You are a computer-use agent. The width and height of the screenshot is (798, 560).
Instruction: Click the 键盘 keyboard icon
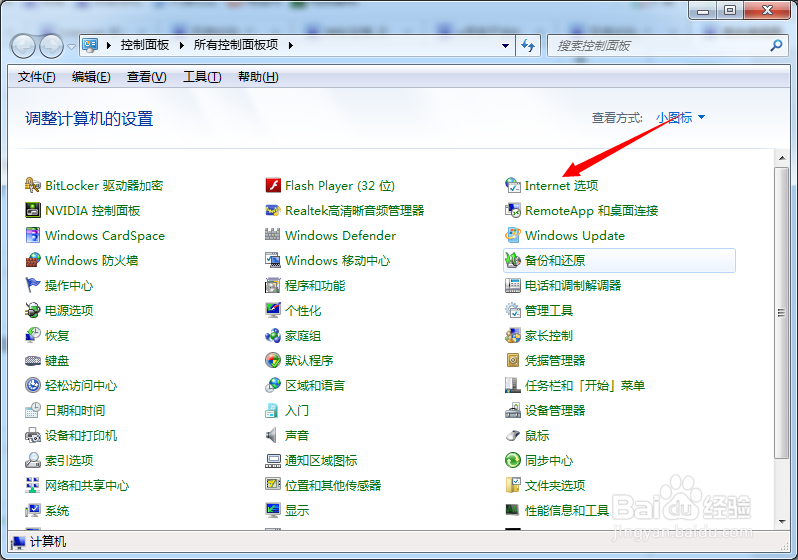[33, 360]
